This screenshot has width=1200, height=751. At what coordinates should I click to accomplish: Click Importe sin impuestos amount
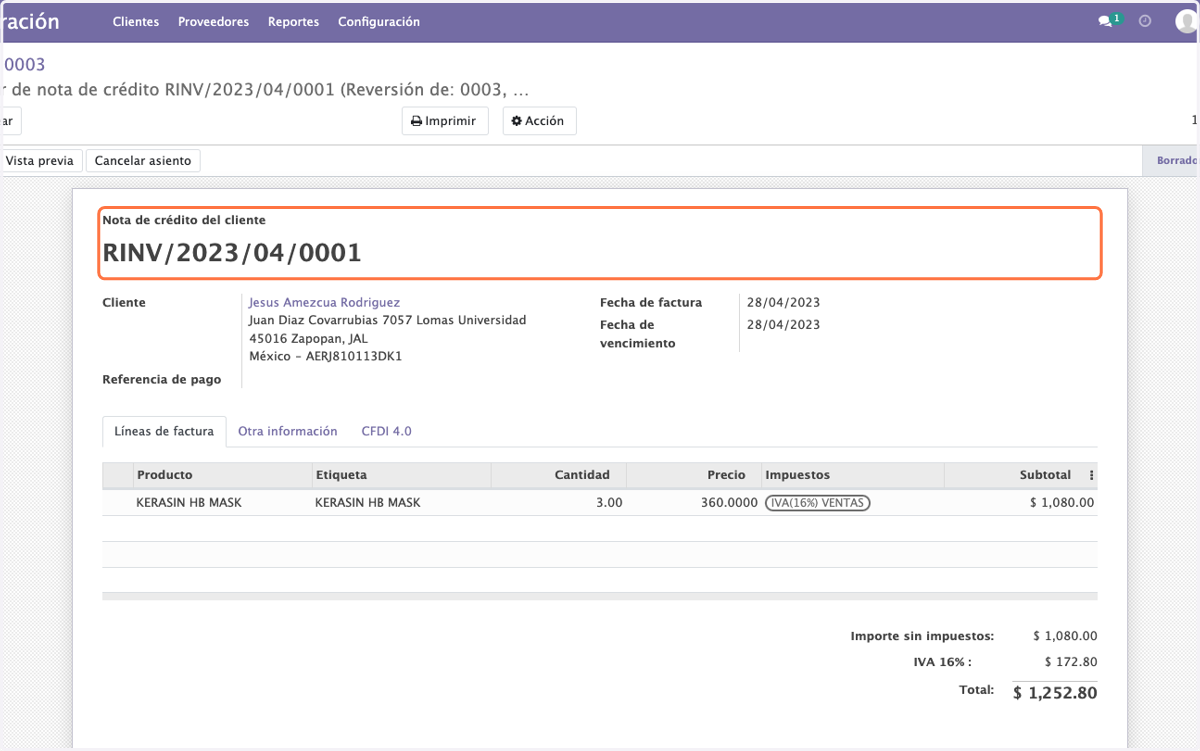(x=1065, y=636)
